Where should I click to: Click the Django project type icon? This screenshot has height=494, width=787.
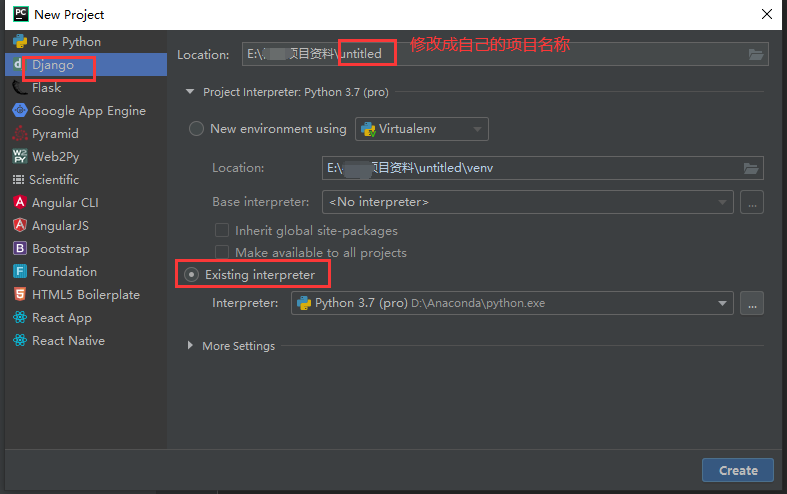[x=18, y=64]
